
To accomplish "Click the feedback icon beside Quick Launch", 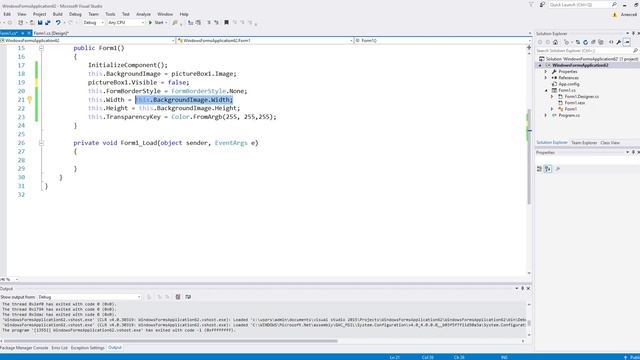I will 542,4.
